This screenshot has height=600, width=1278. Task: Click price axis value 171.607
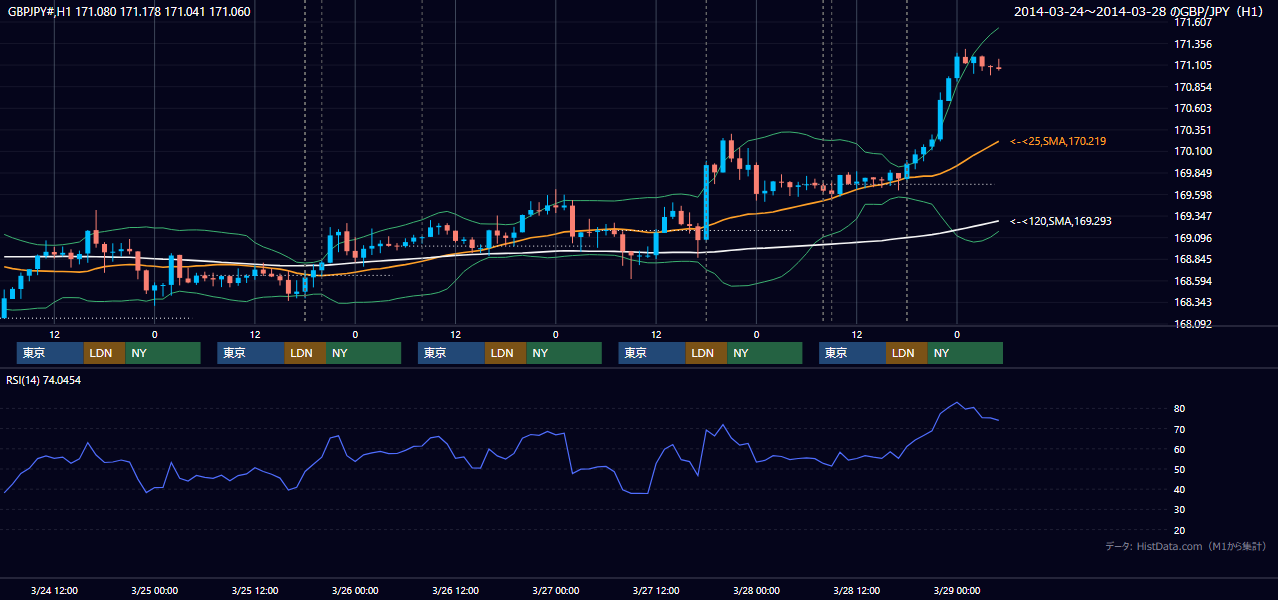pyautogui.click(x=1193, y=23)
